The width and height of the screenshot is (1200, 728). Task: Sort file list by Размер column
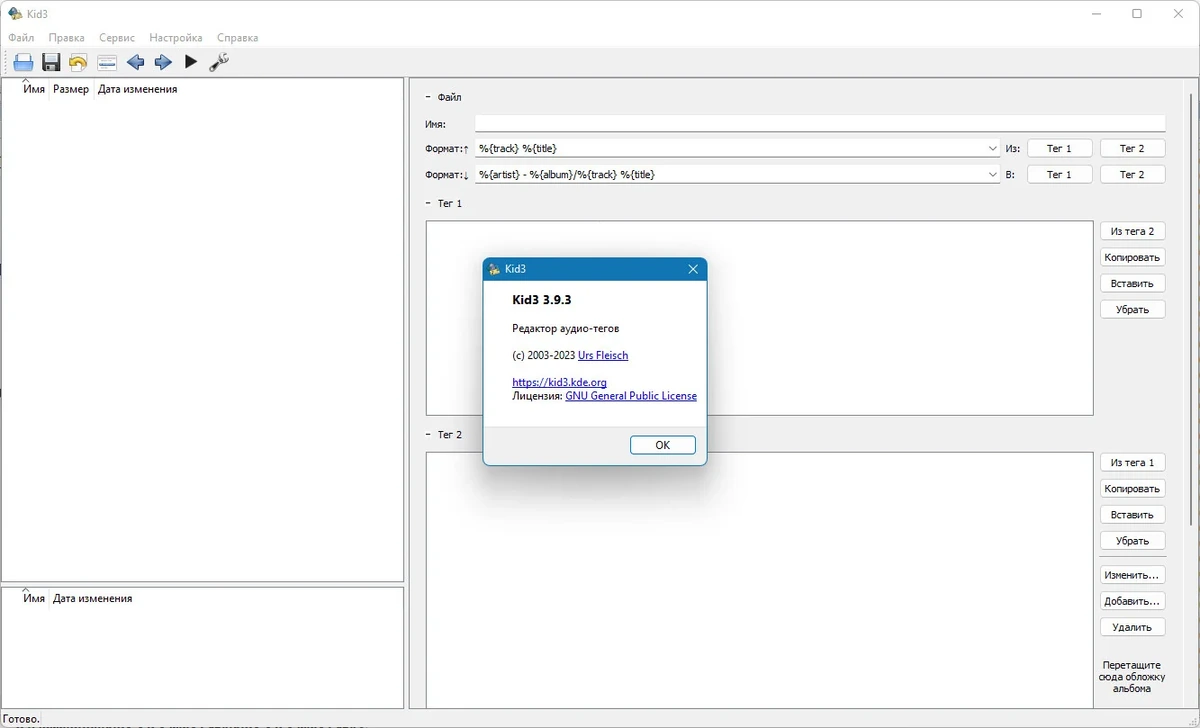click(x=71, y=89)
